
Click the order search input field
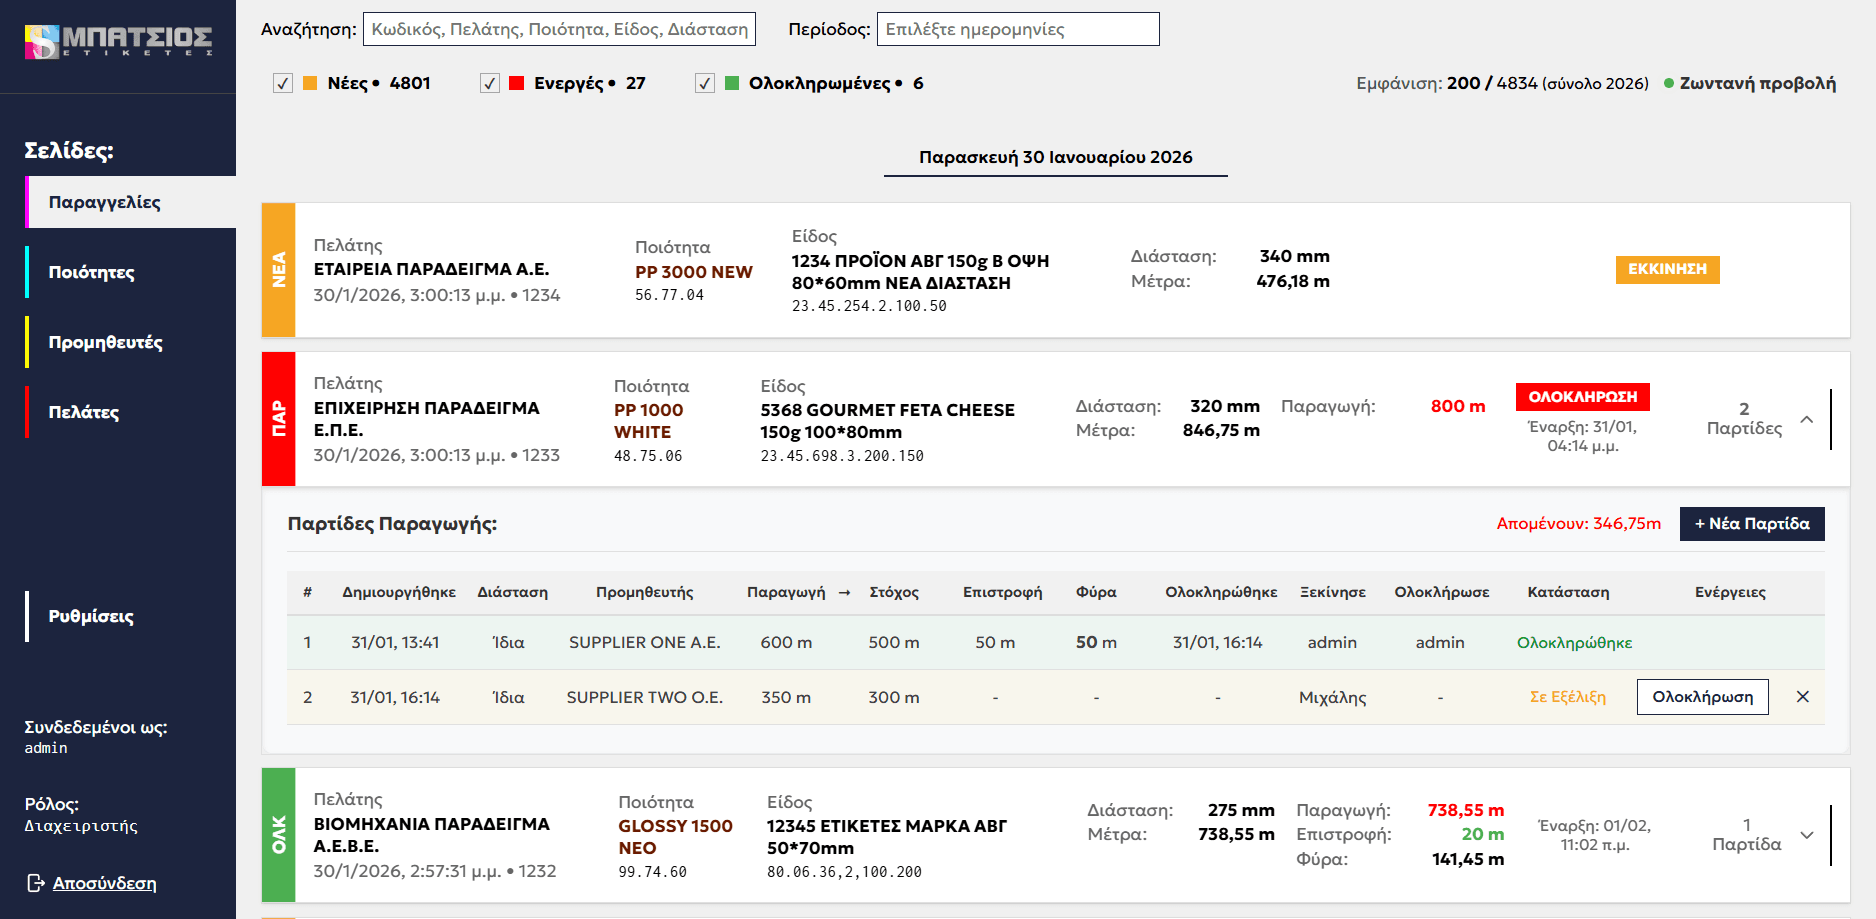tap(559, 29)
